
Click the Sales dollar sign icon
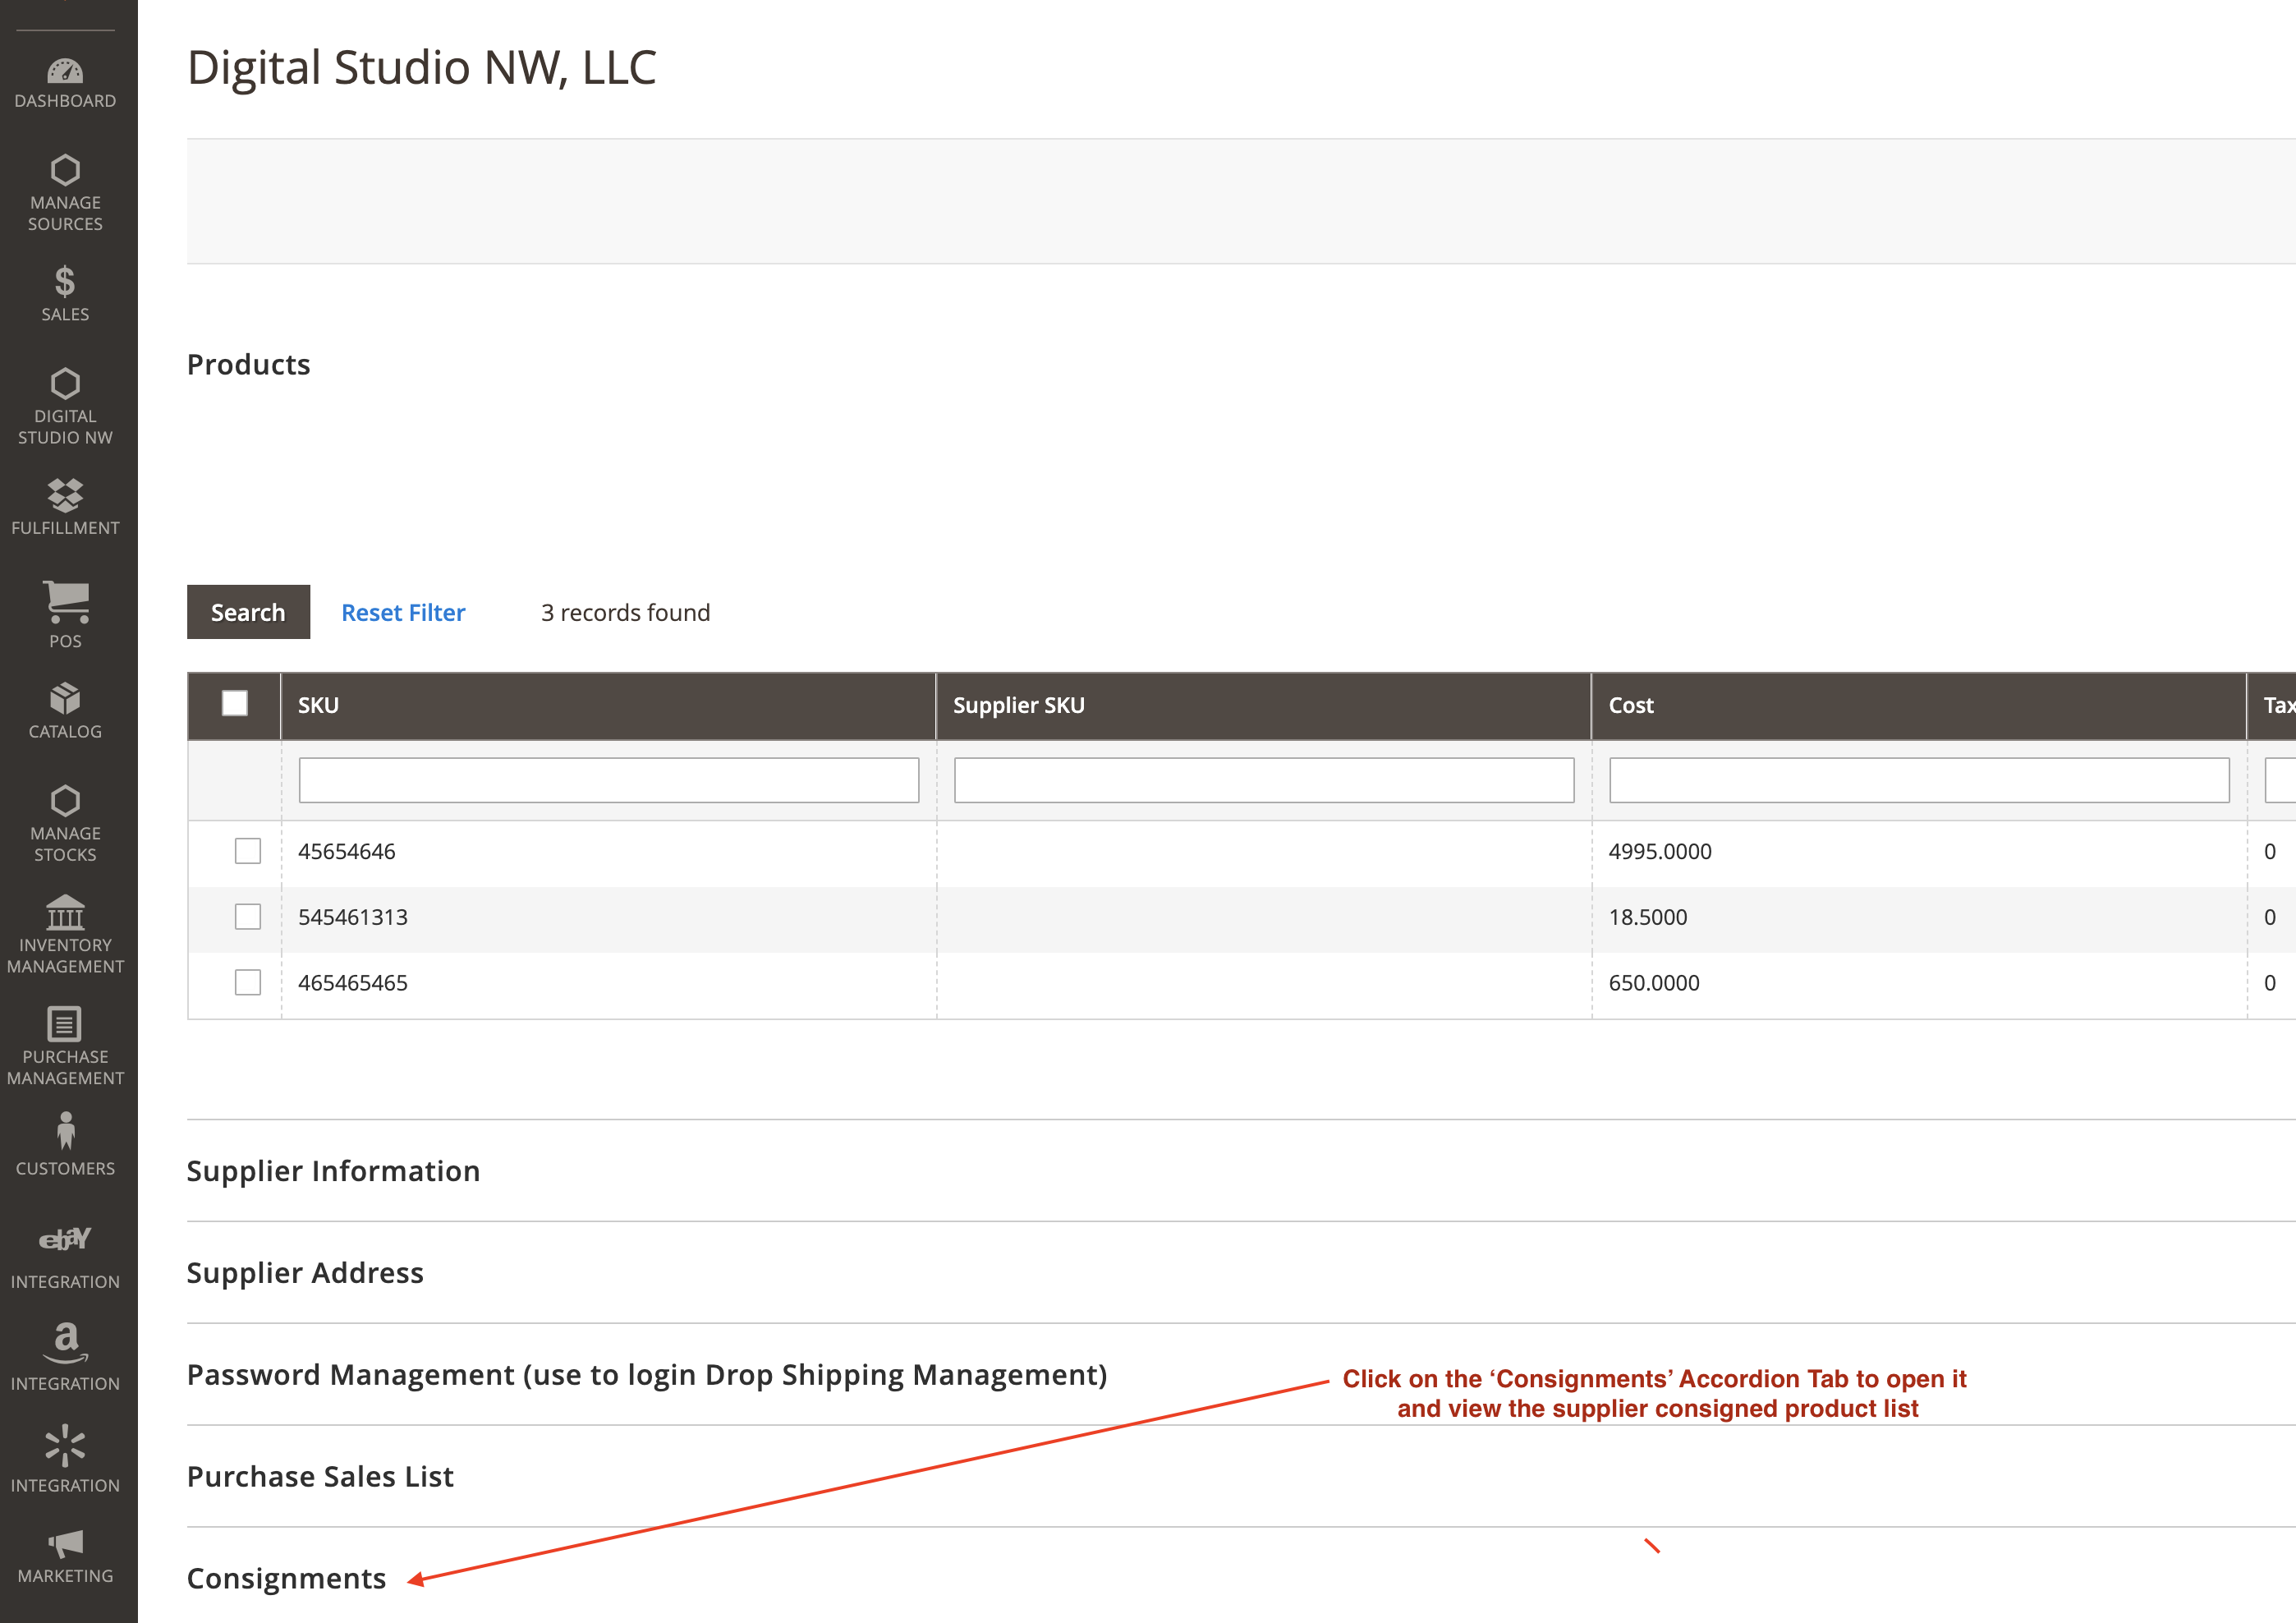(65, 283)
